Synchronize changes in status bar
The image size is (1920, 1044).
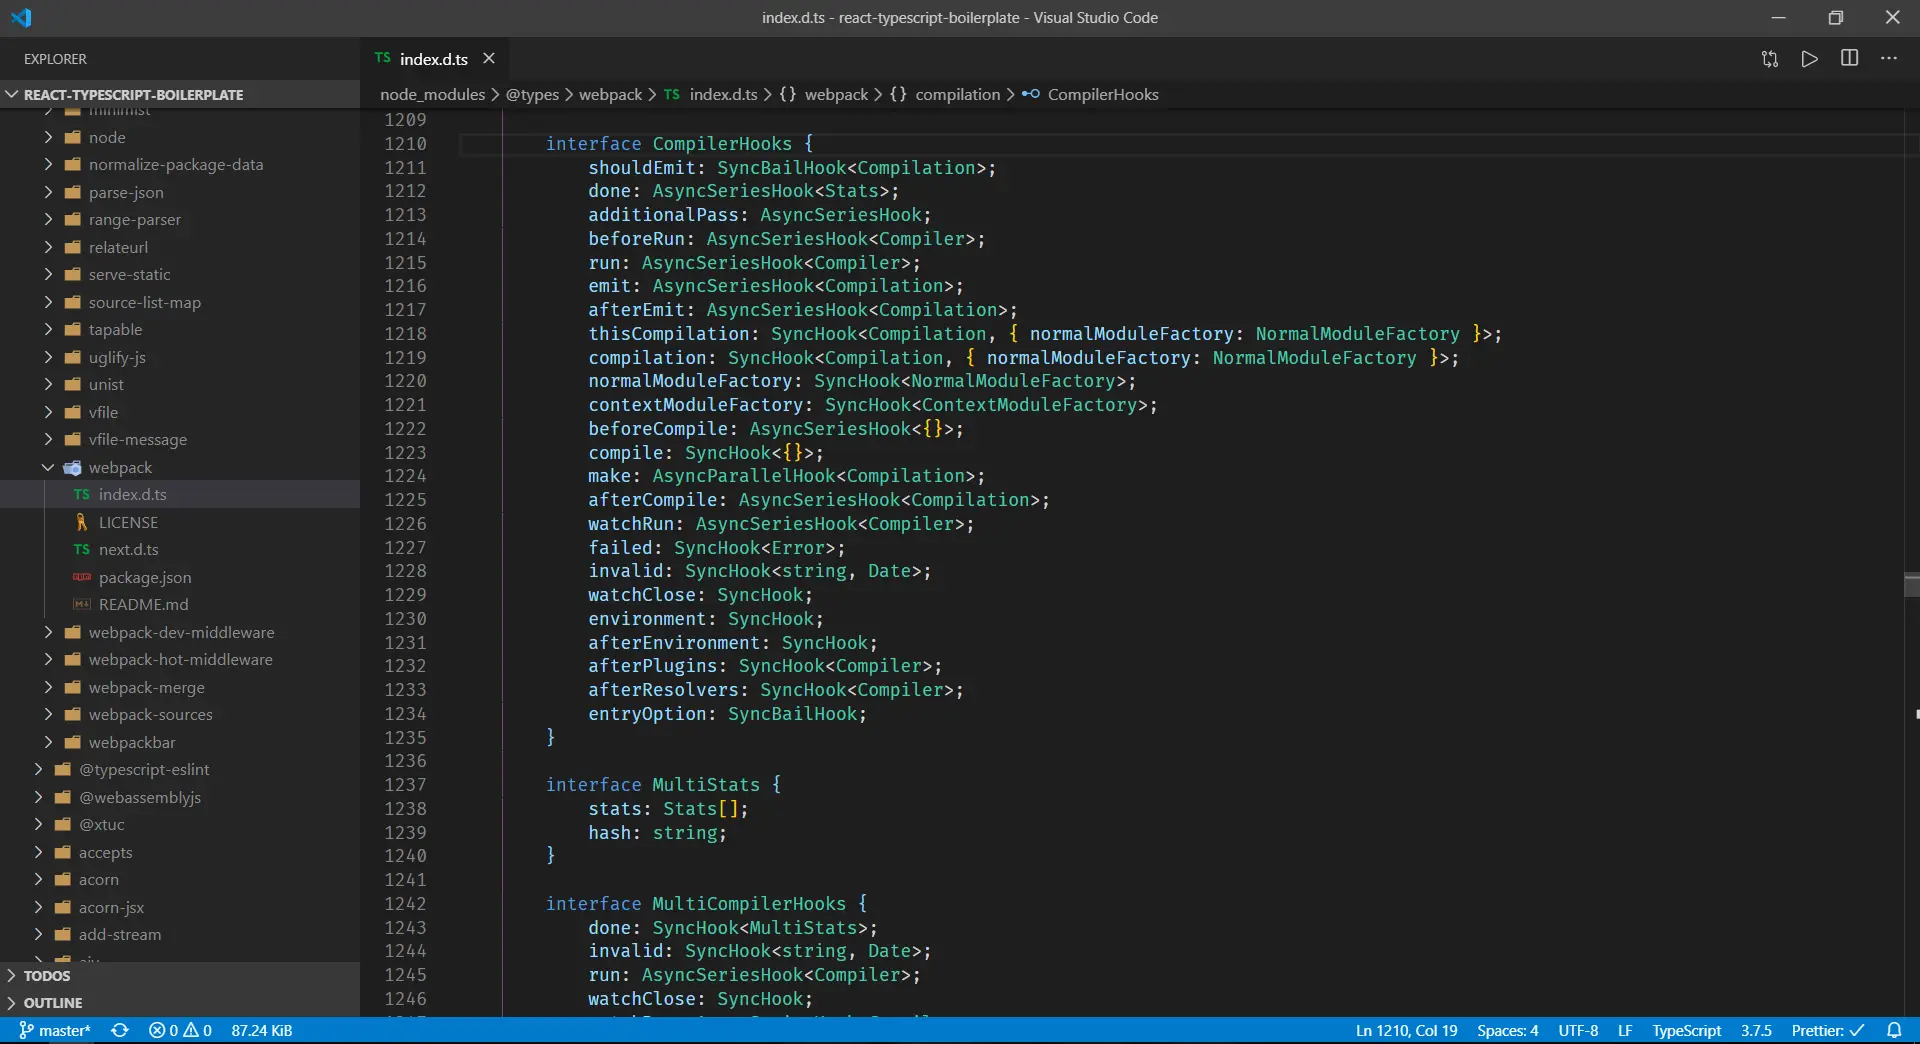(x=120, y=1031)
